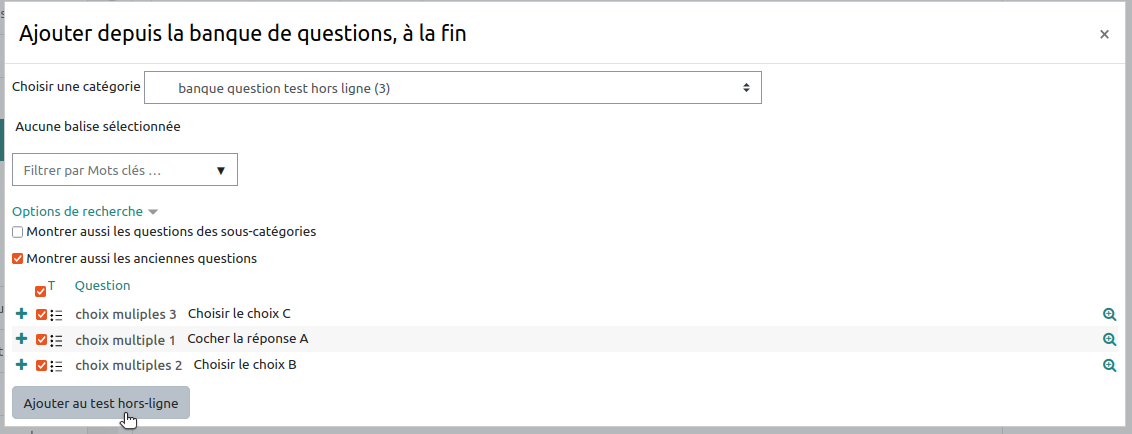The image size is (1132, 434).
Task: Preview question choix multiple 1 with magnifier
Action: tap(1109, 340)
